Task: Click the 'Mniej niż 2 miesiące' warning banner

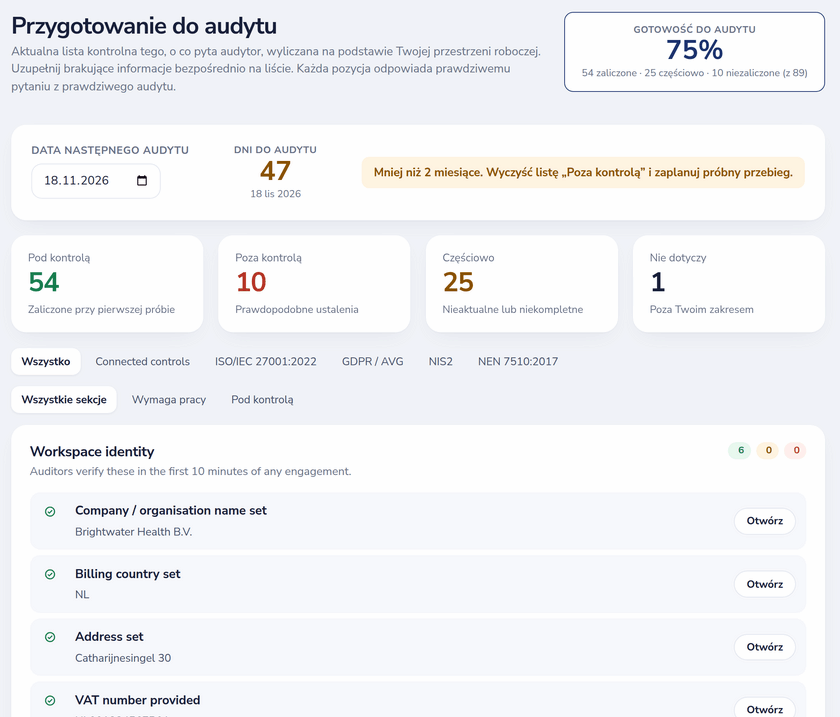Action: pyautogui.click(x=583, y=173)
